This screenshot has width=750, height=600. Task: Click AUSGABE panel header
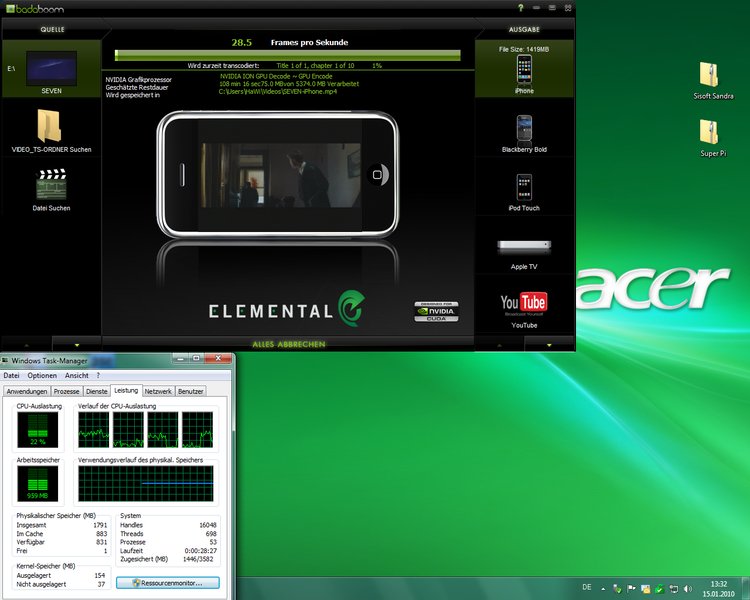(x=524, y=29)
